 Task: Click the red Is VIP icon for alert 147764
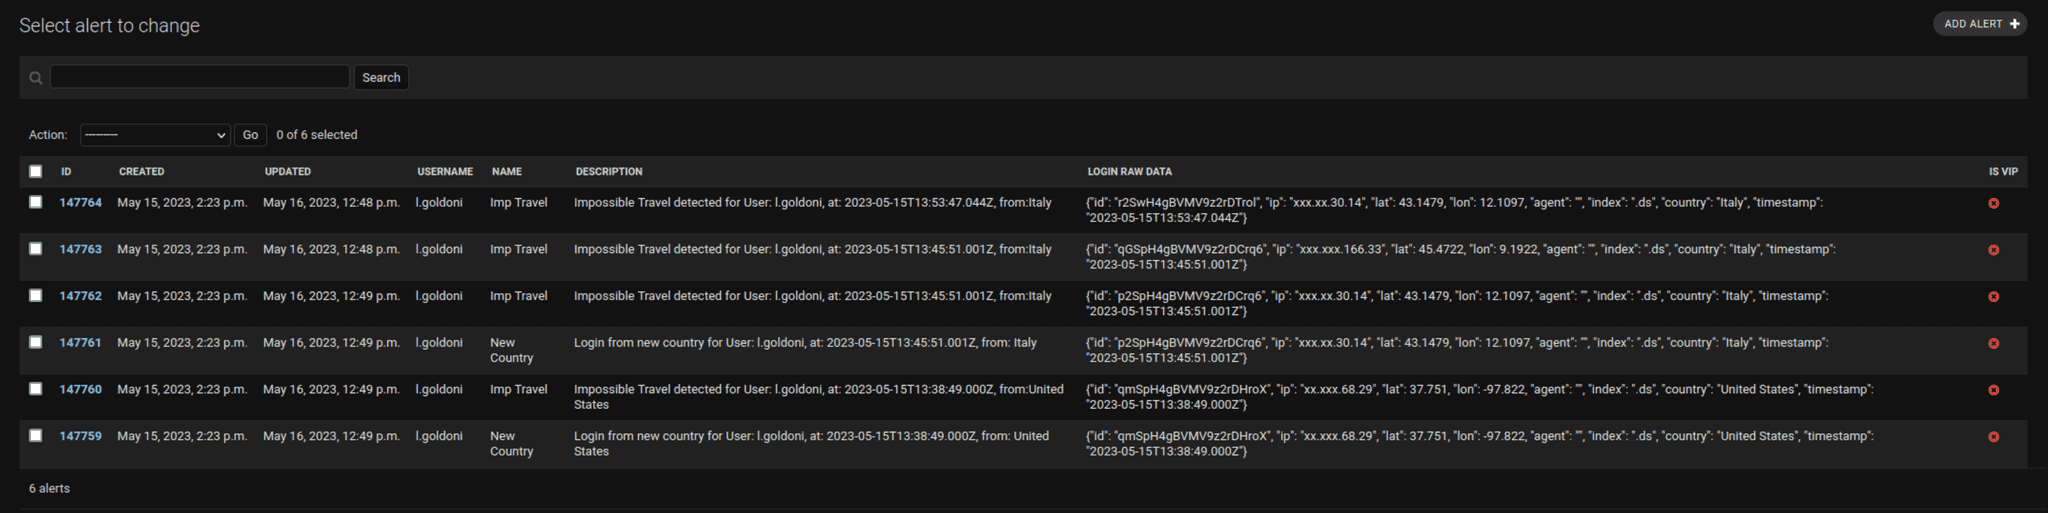click(x=1993, y=204)
